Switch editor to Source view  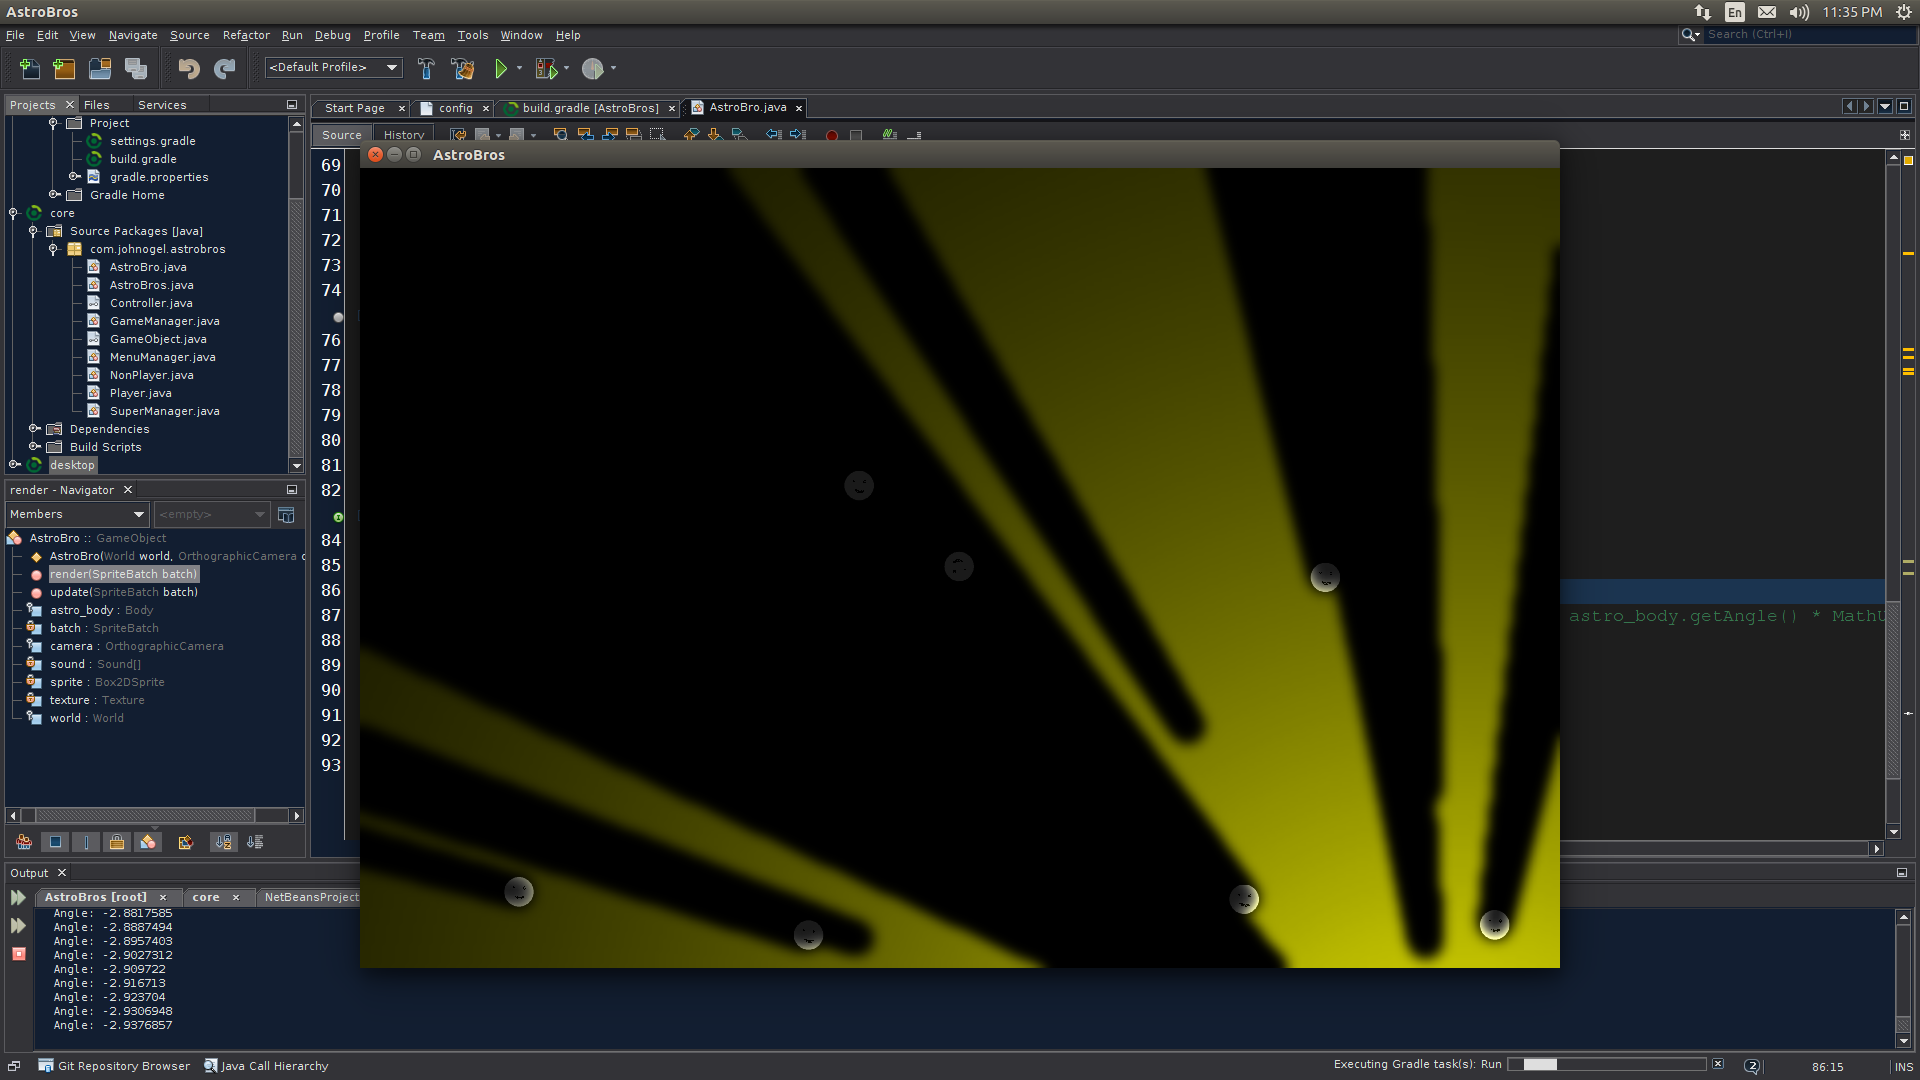tap(342, 135)
